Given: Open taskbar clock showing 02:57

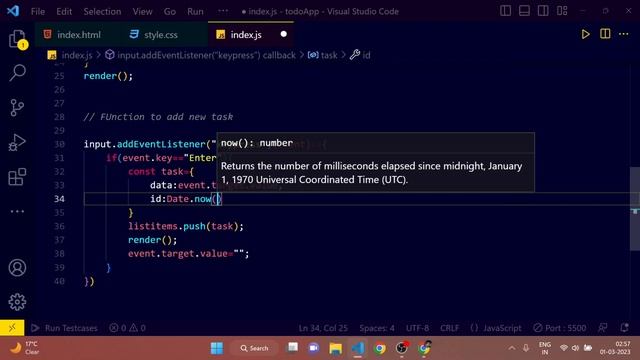Looking at the screenshot, I should click(615, 348).
